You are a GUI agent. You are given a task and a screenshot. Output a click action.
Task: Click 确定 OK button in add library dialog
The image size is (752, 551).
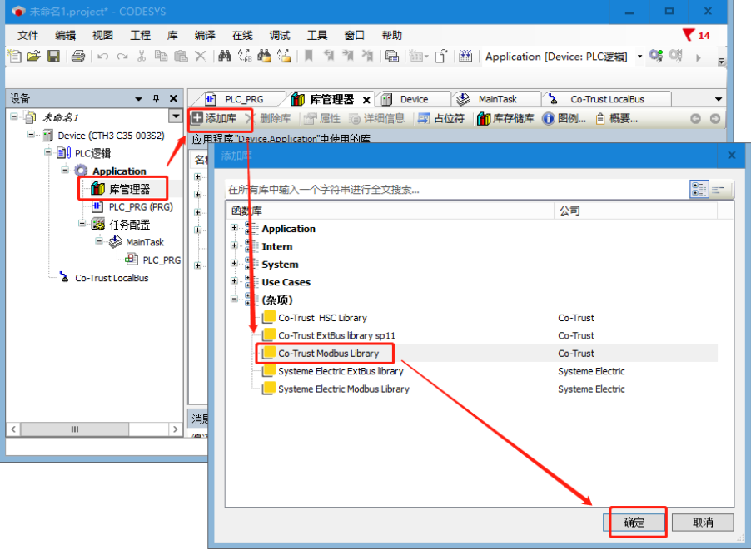634,522
